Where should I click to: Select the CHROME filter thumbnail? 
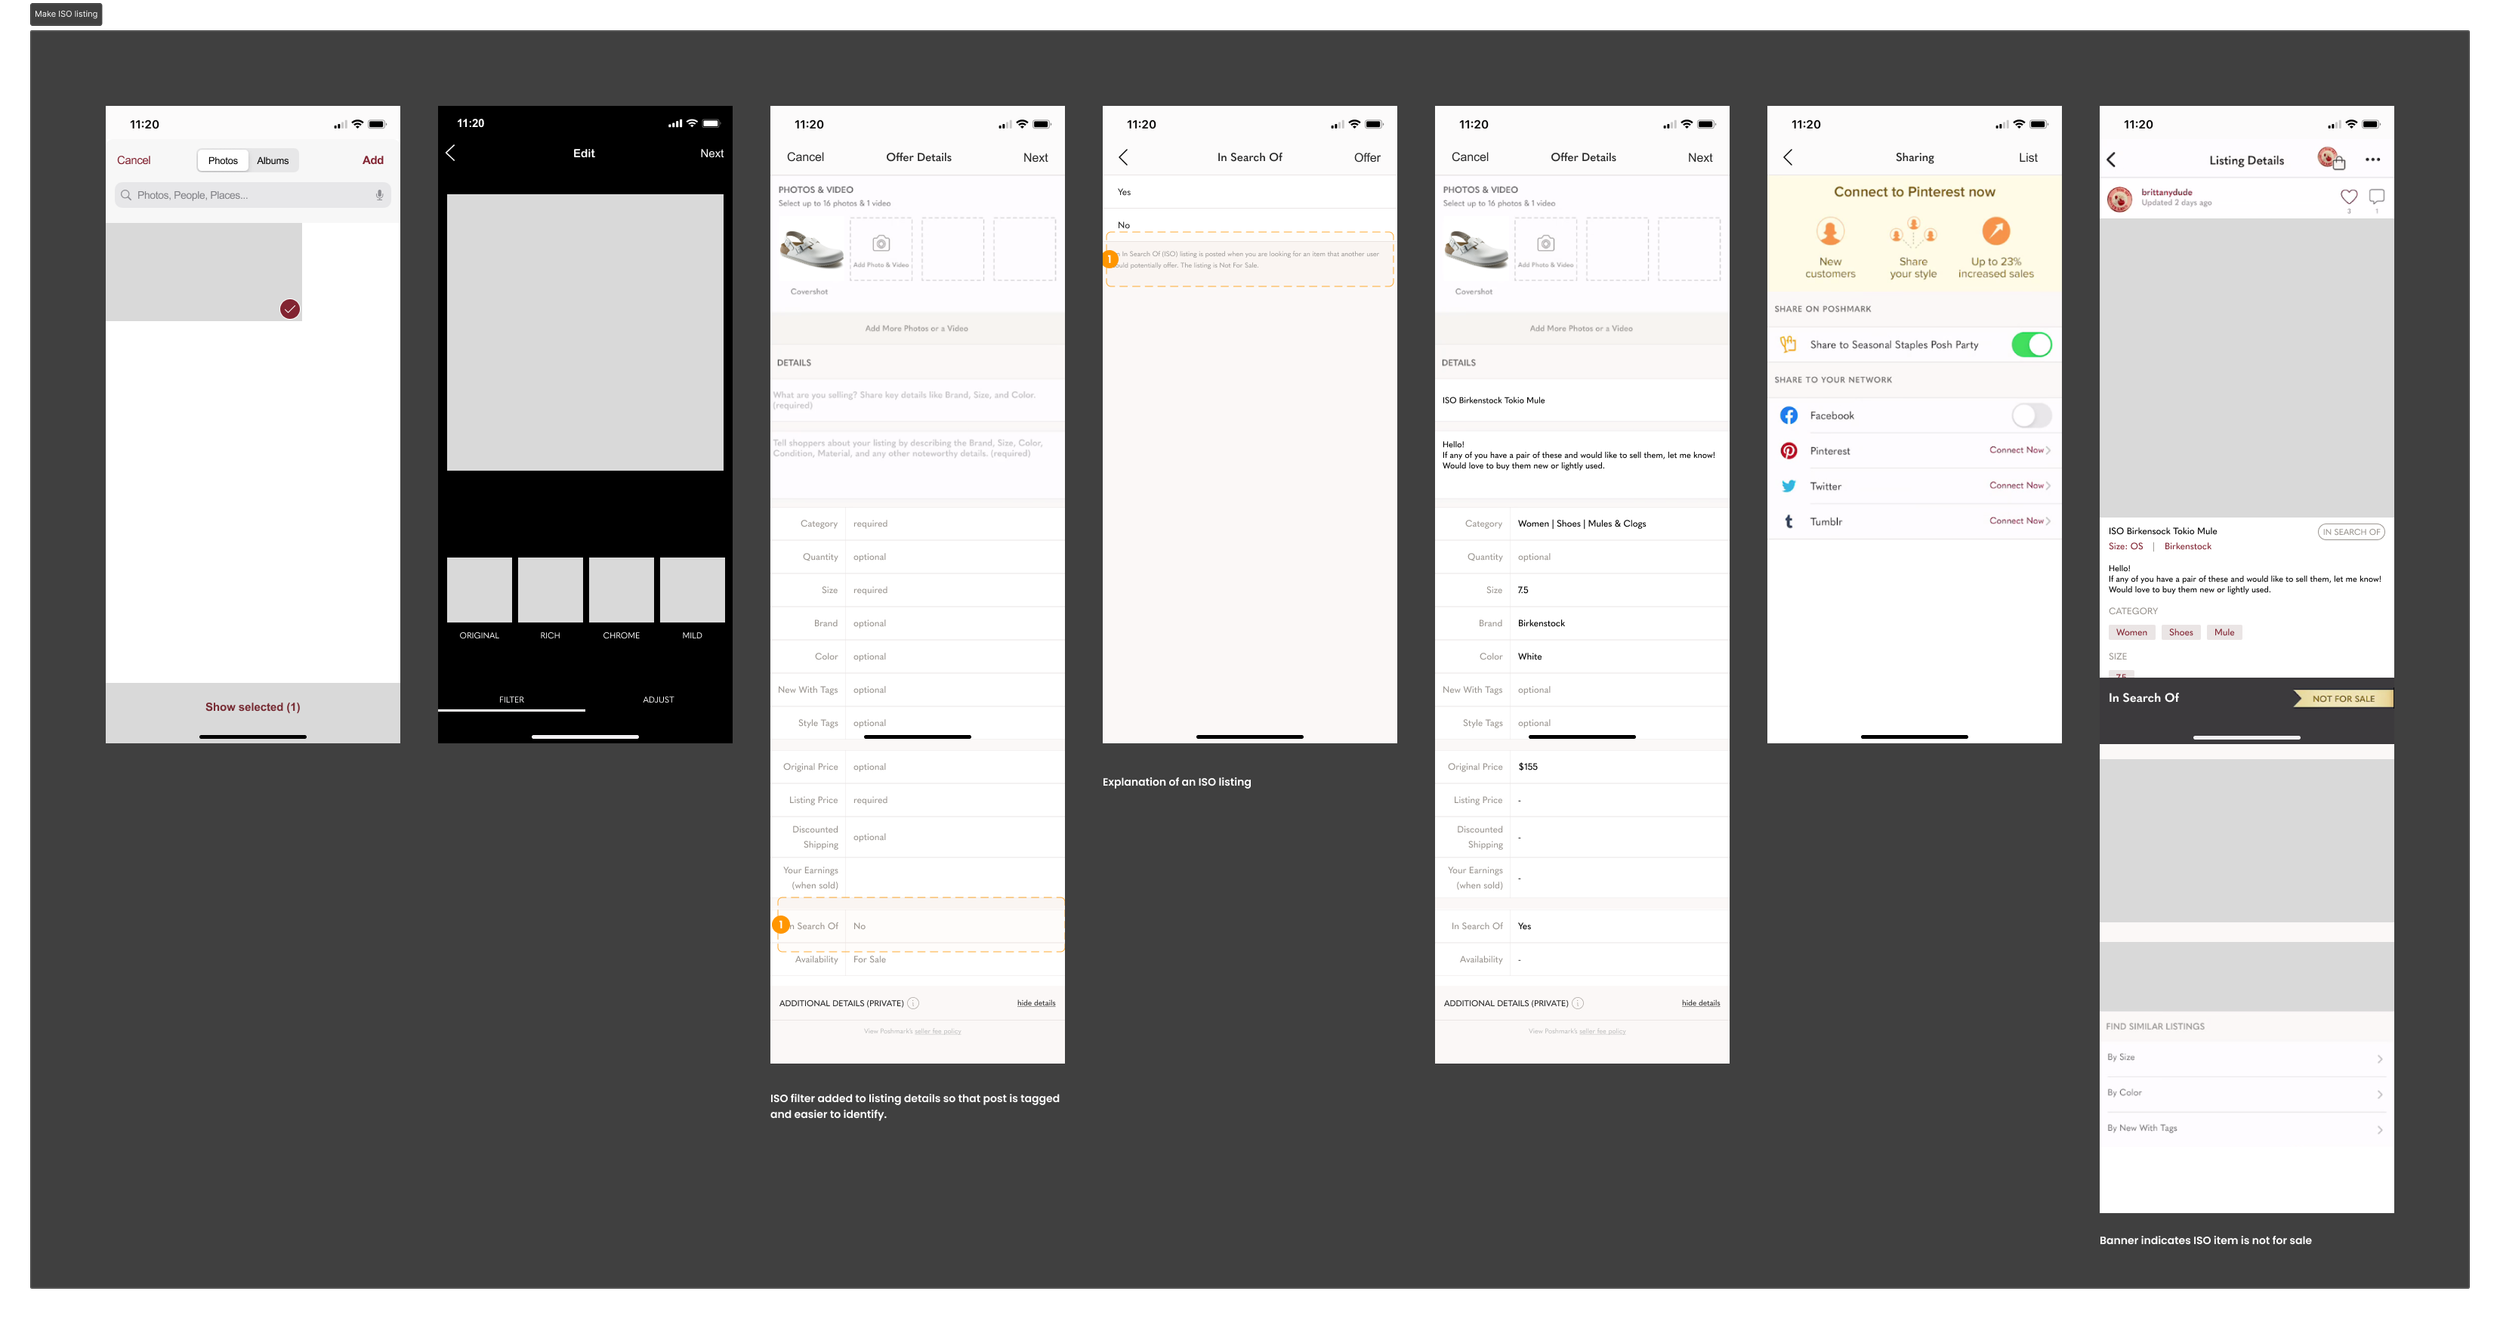(621, 591)
